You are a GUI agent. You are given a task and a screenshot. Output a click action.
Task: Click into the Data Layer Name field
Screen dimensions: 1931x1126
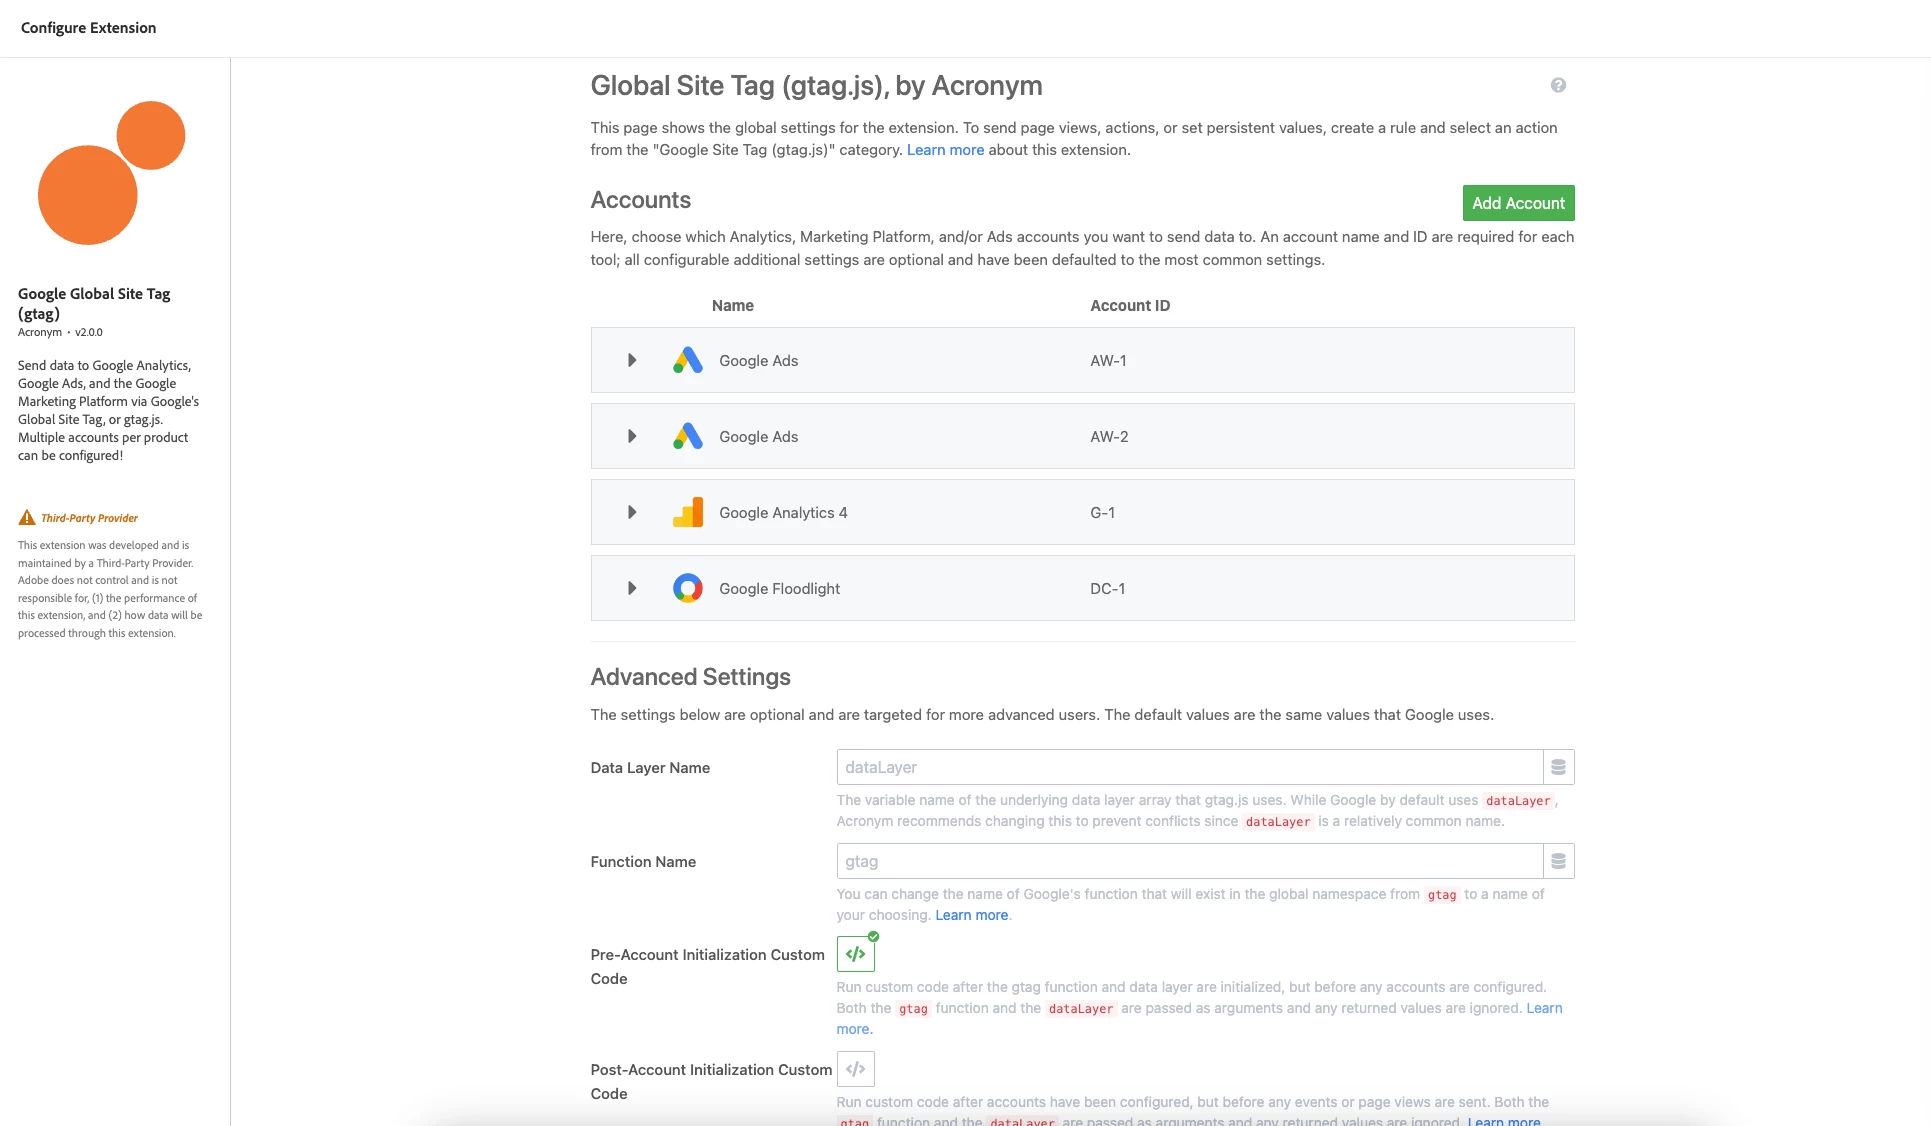click(1188, 768)
